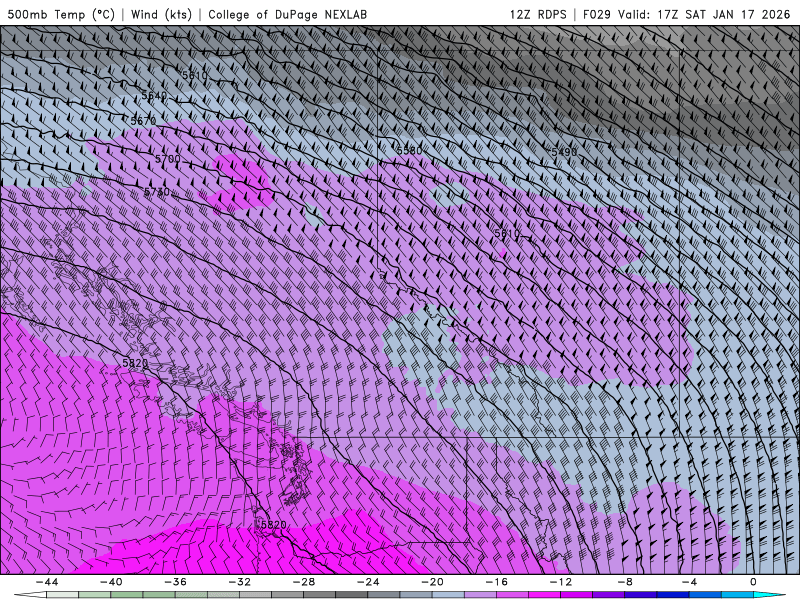Click the -16 color bar value
Image resolution: width=800 pixels, height=600 pixels.
pyautogui.click(x=496, y=582)
